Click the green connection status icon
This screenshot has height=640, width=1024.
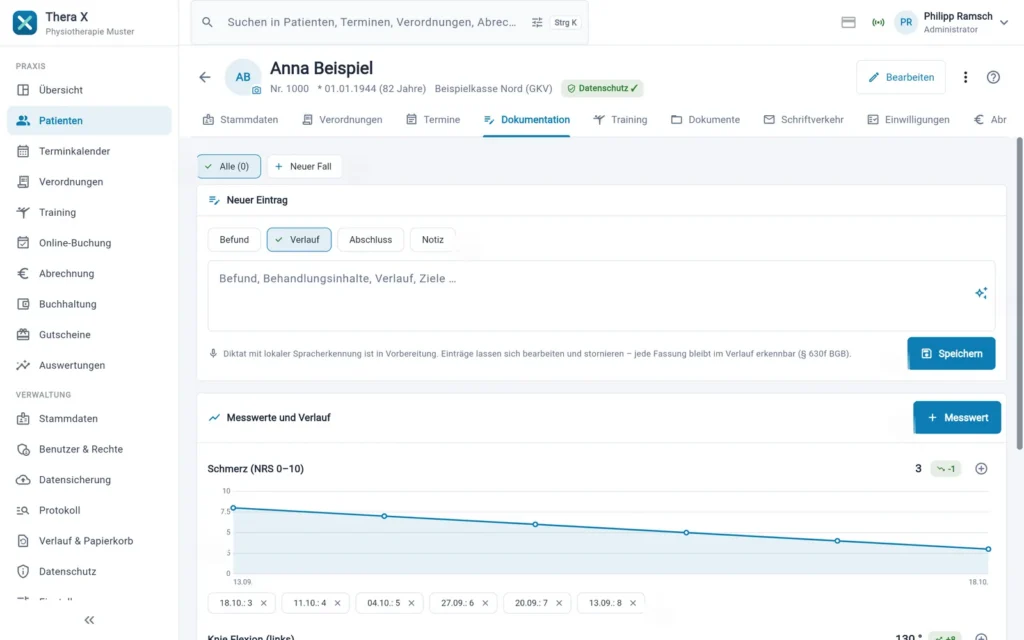point(878,22)
